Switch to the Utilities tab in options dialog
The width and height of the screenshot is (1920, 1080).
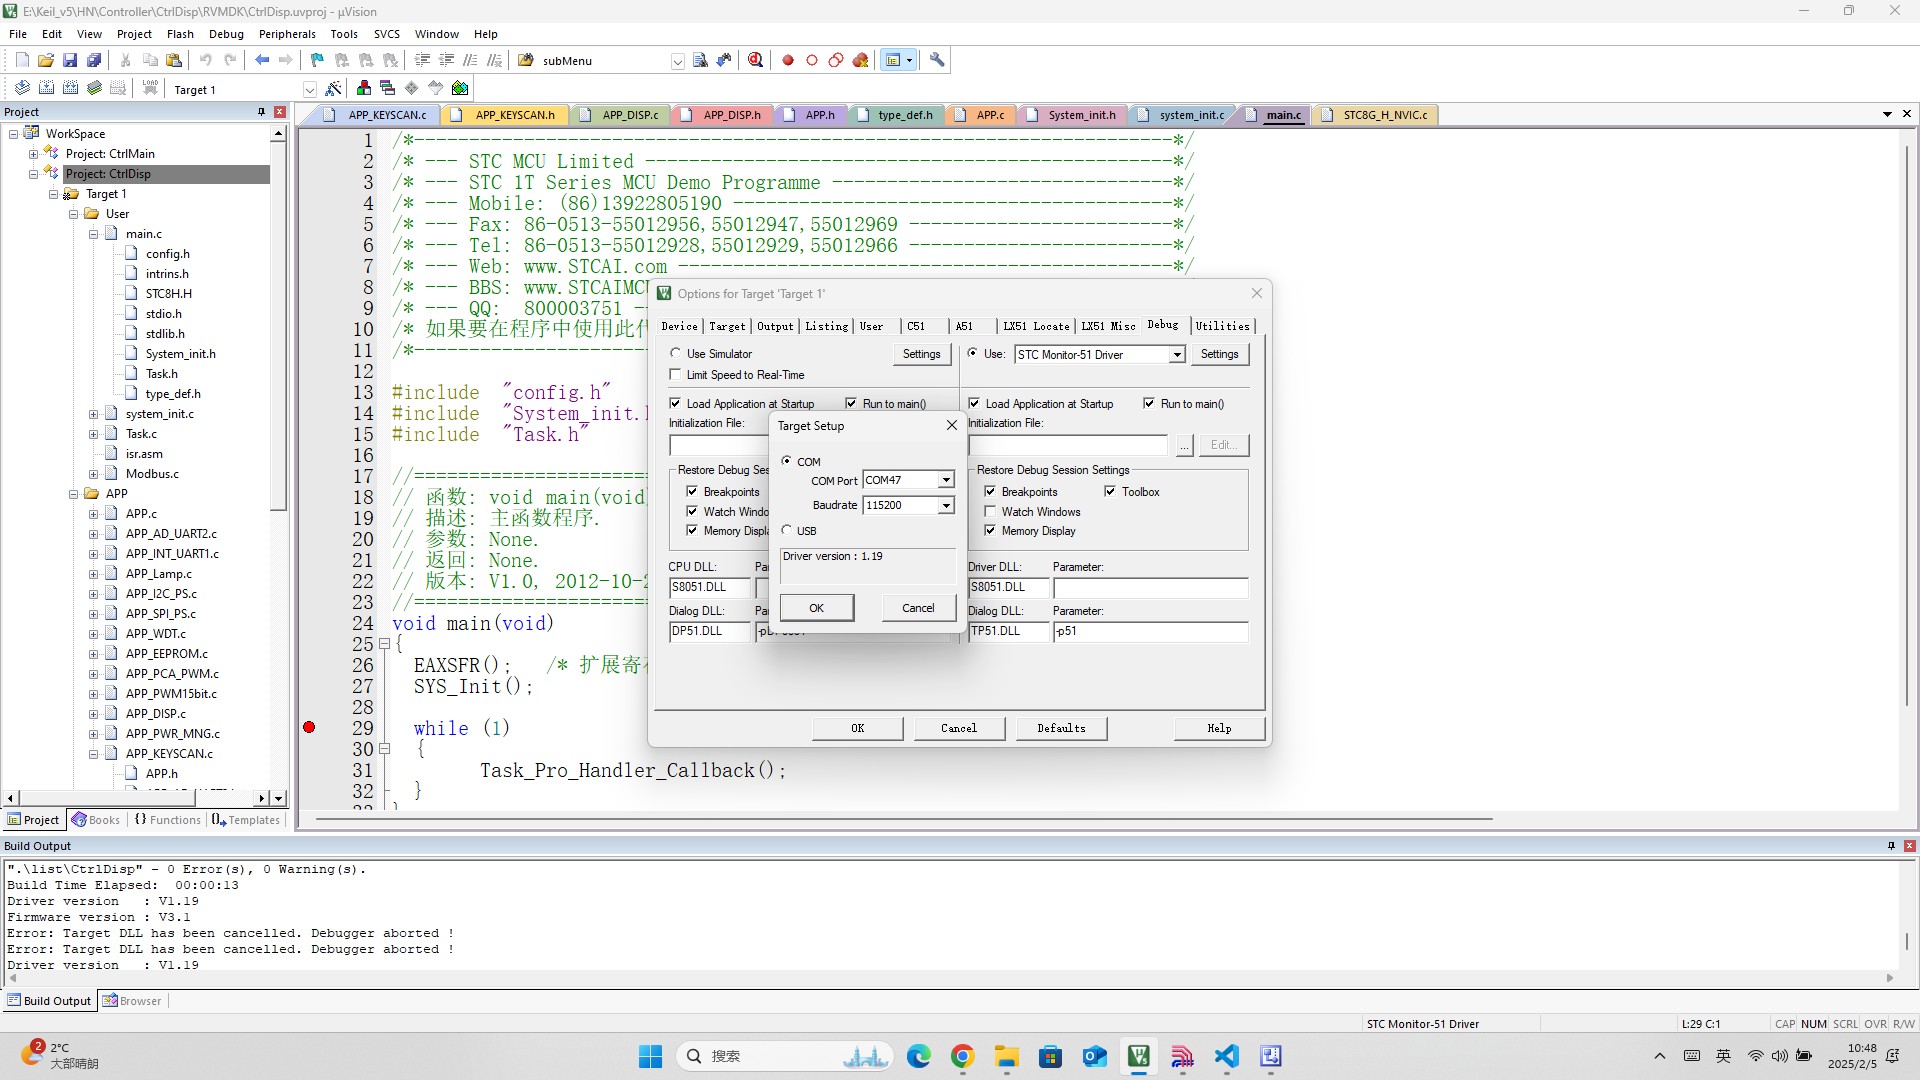[x=1222, y=326]
